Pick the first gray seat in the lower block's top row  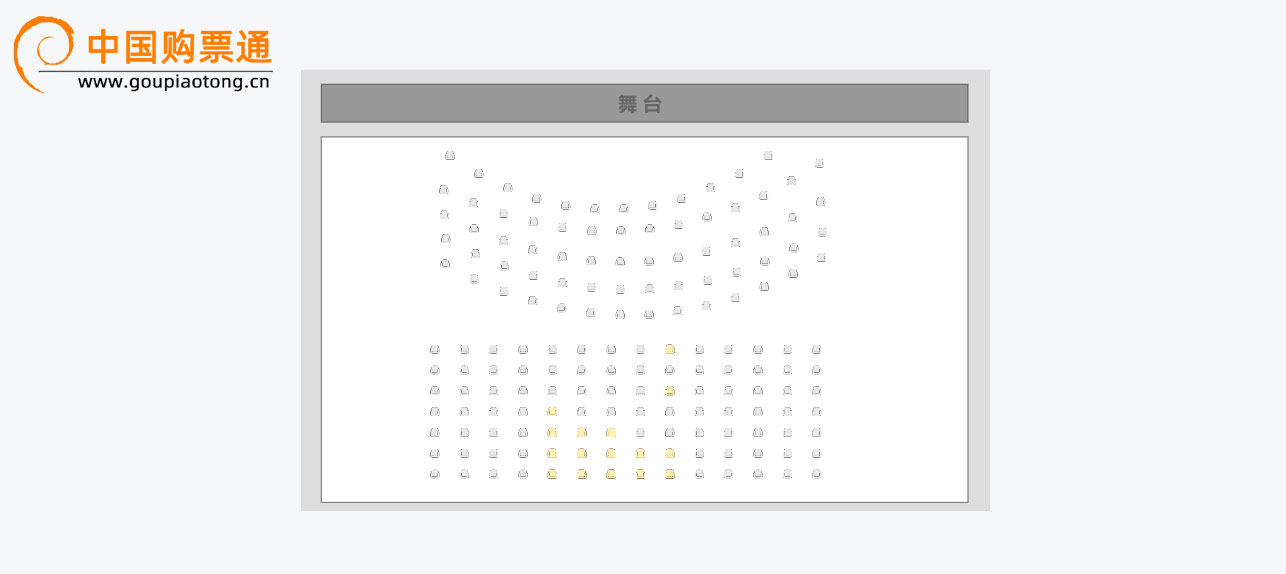435,349
